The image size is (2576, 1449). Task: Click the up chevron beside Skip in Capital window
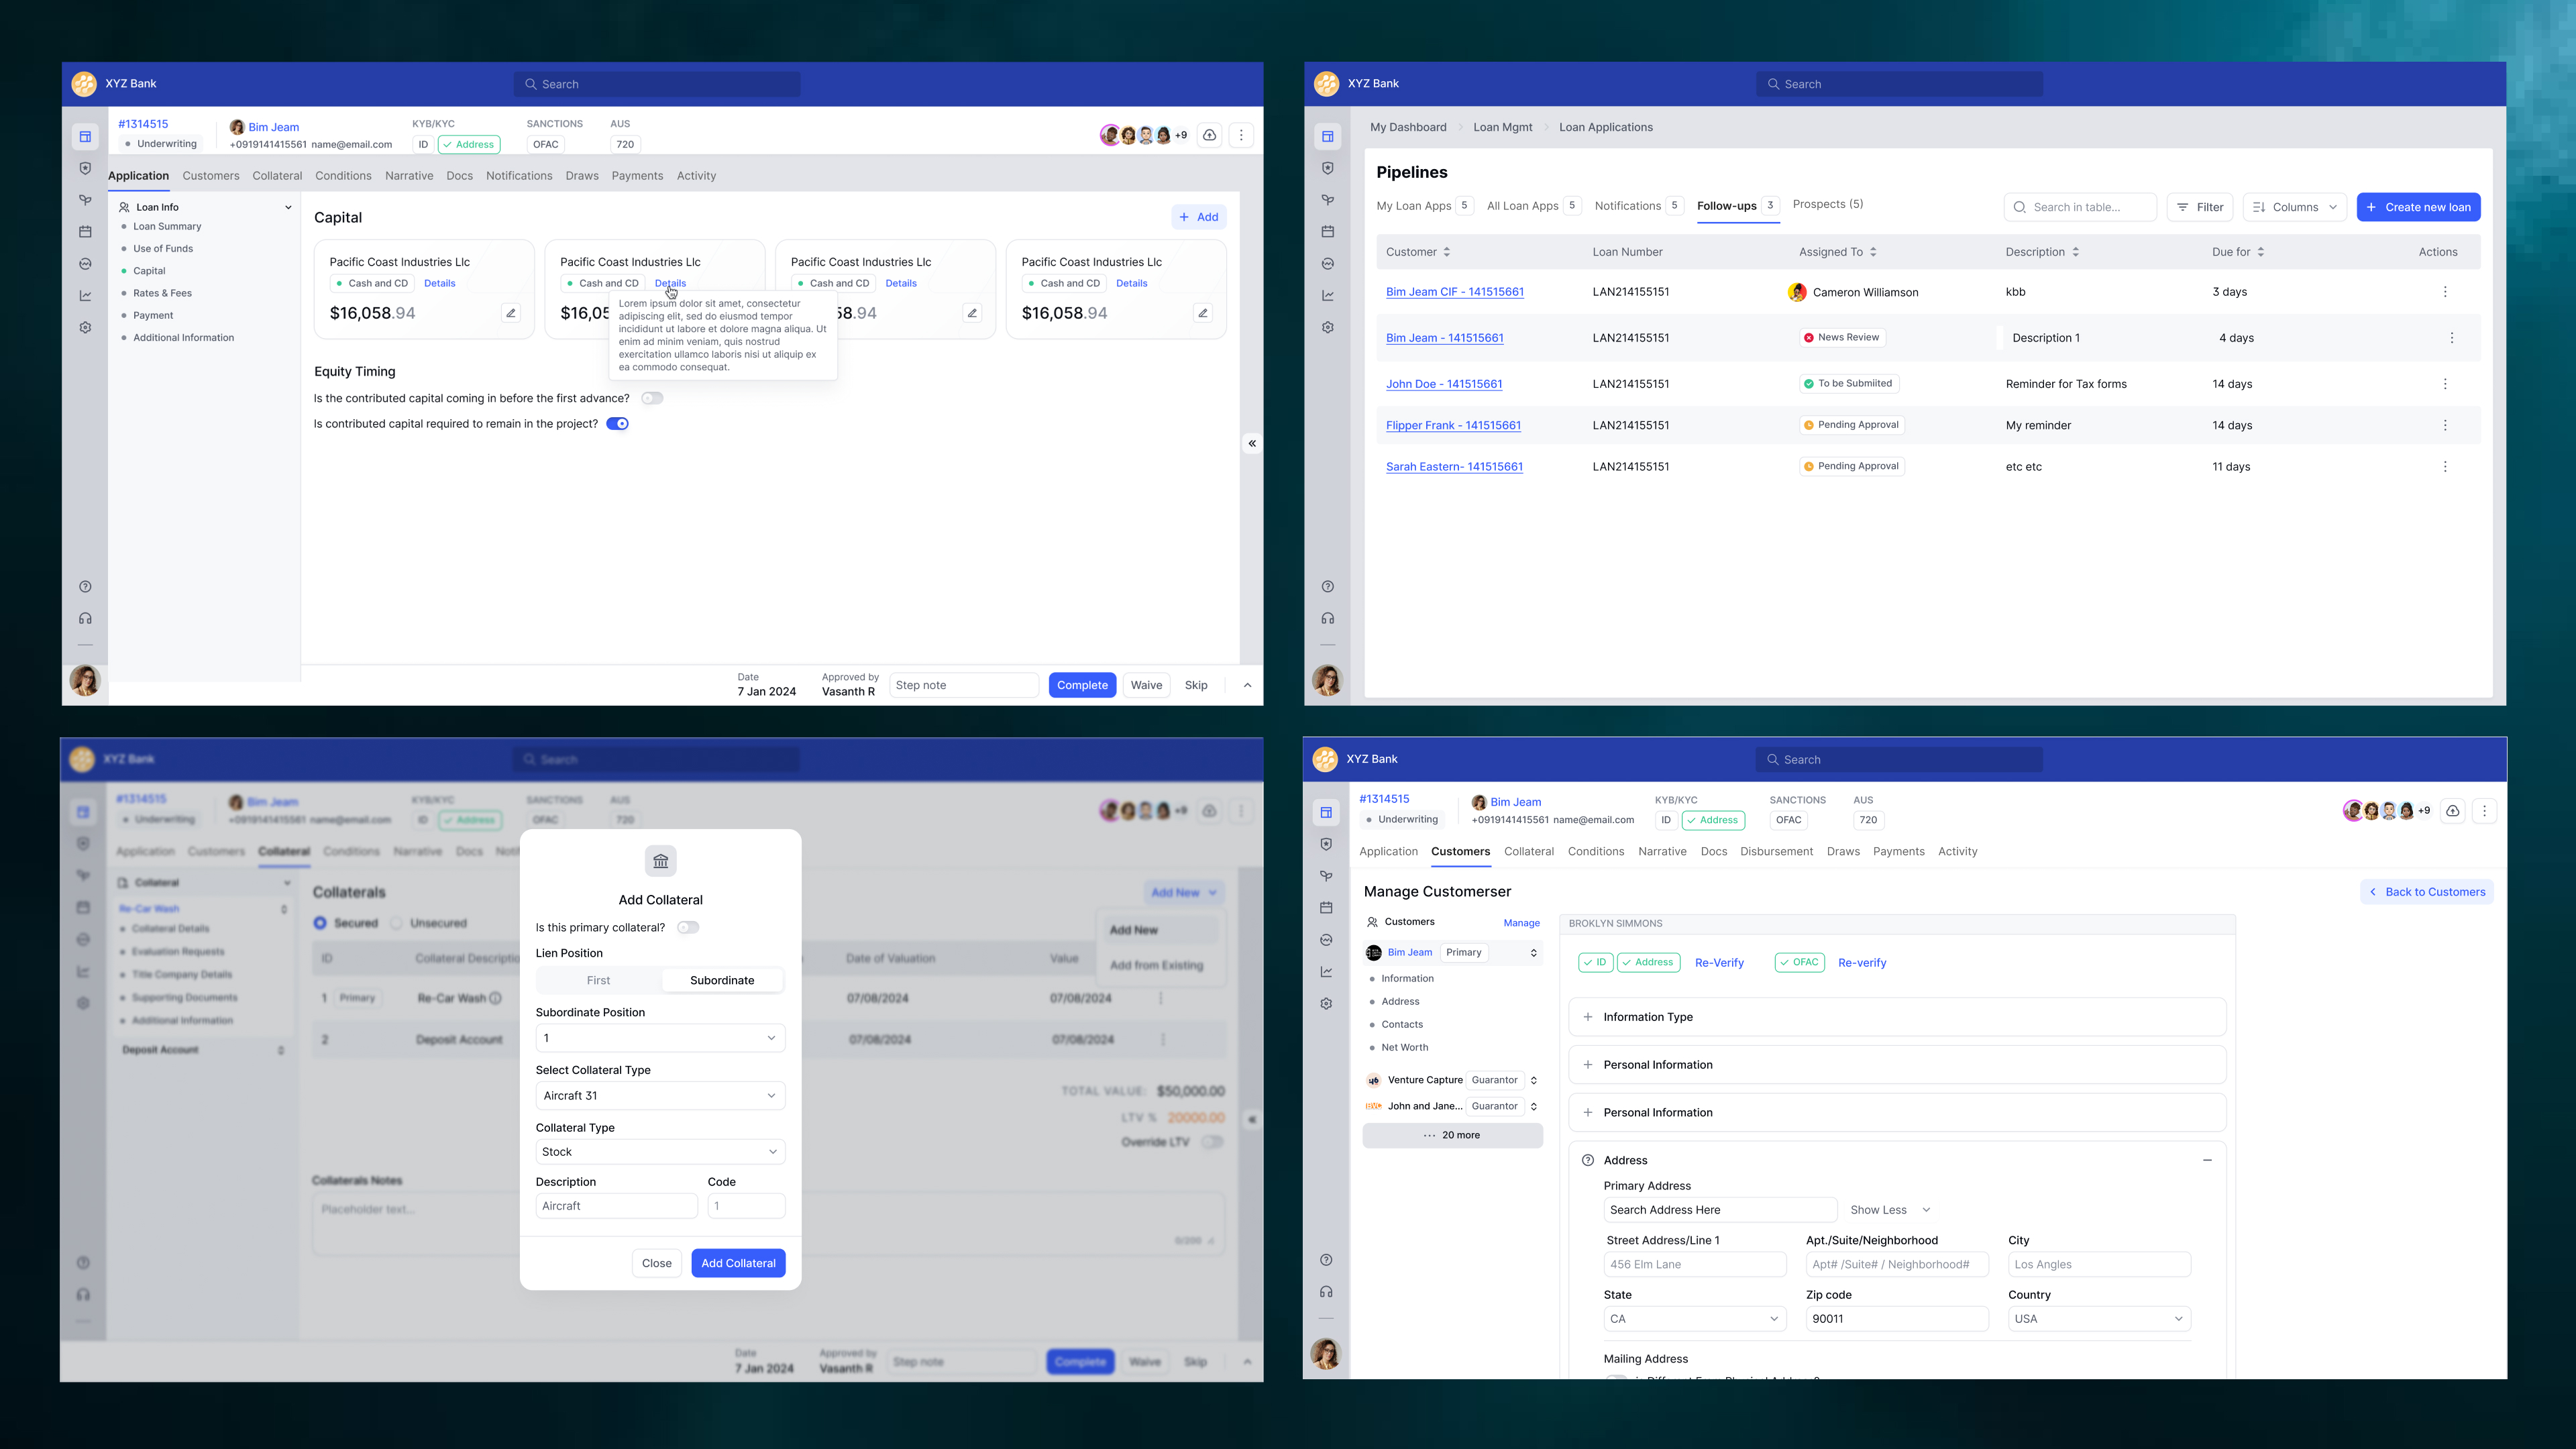(x=1247, y=685)
